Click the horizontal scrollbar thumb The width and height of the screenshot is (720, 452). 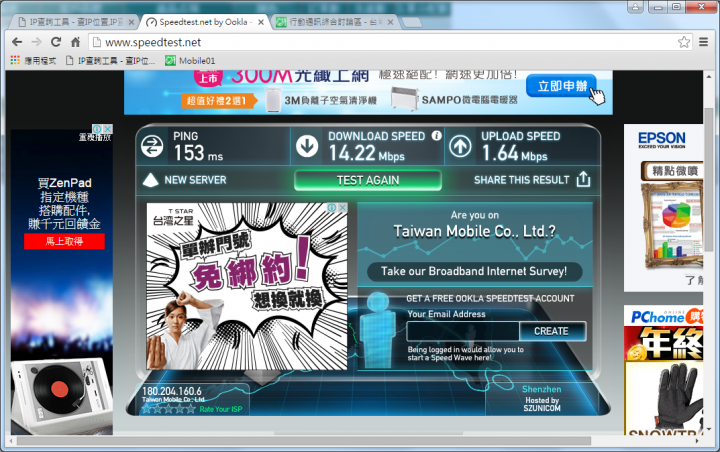pos(304,441)
